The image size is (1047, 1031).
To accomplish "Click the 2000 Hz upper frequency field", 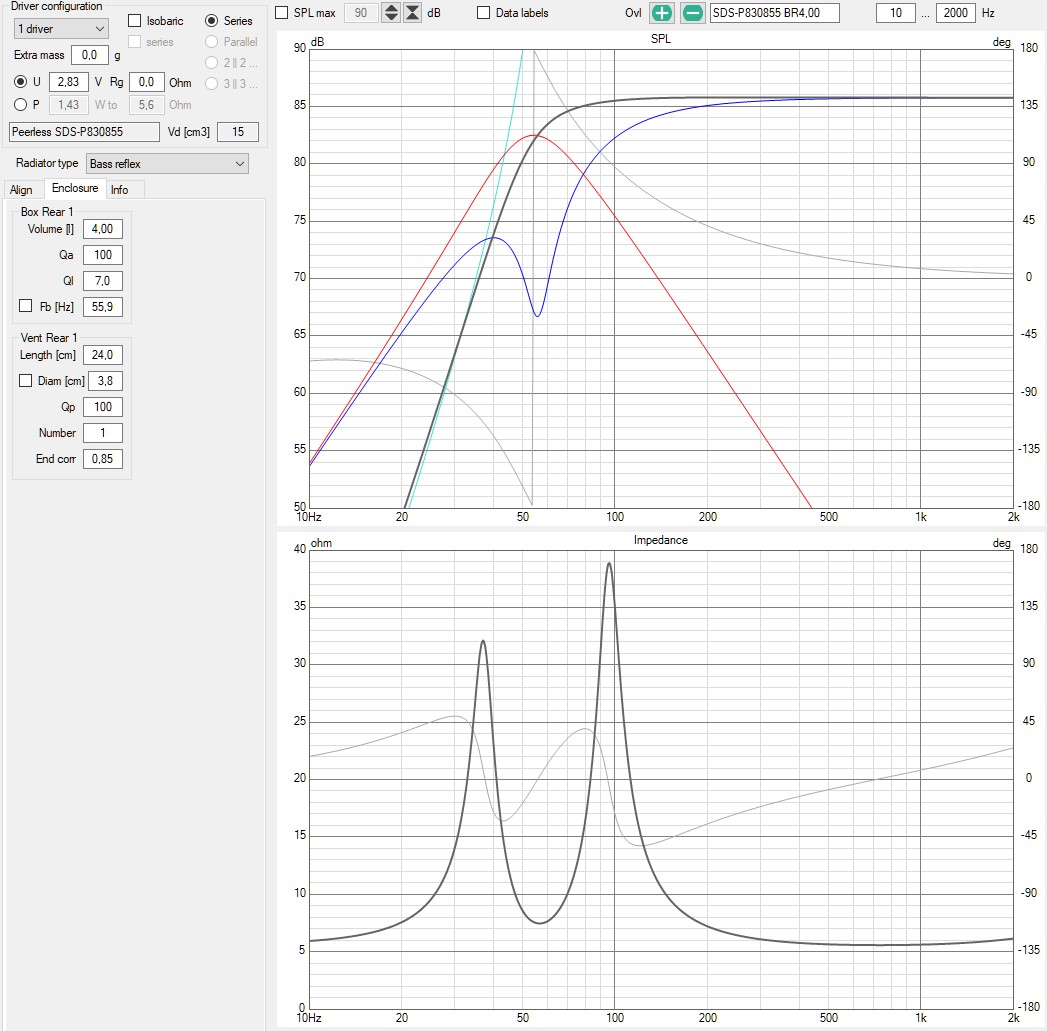I will (955, 13).
